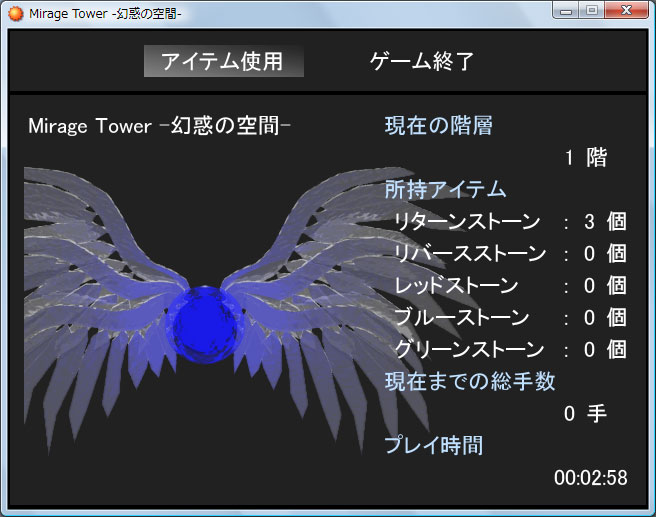656x517 pixels.
Task: Select the グリーンストーン item row
Action: 510,350
